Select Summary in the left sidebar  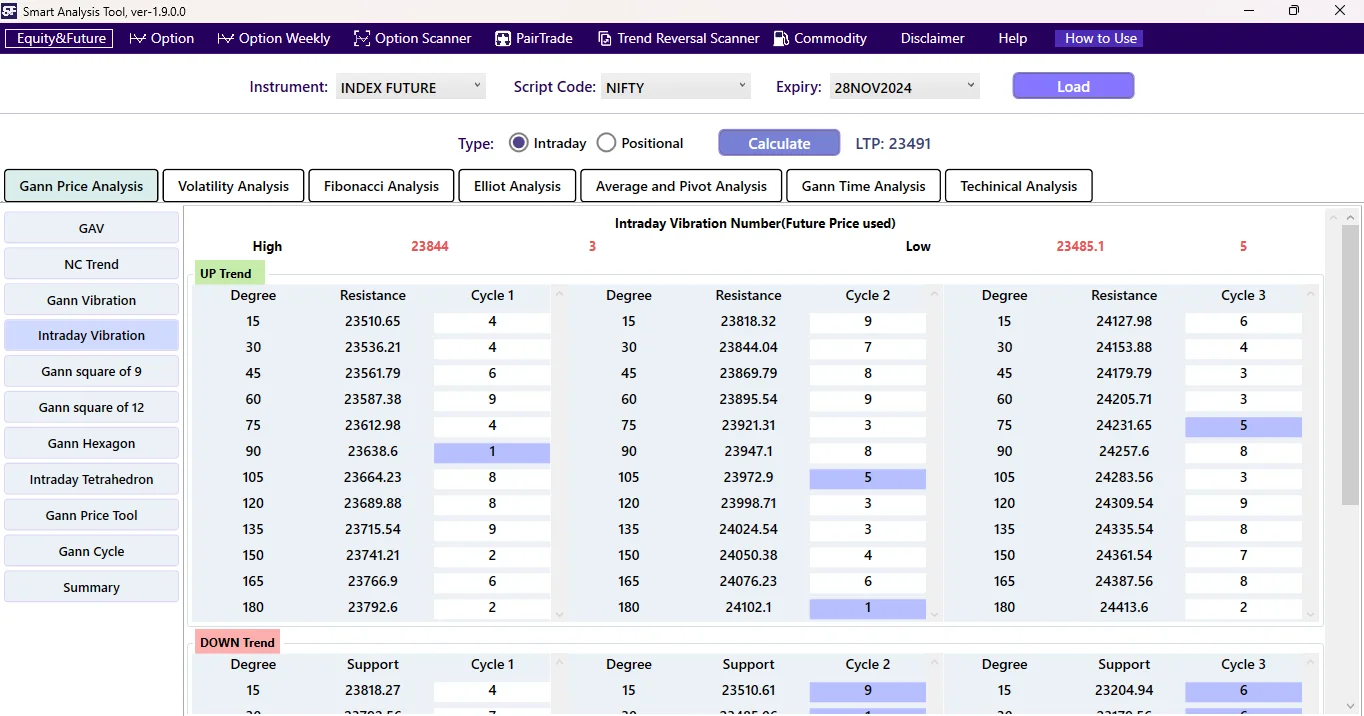tap(91, 587)
